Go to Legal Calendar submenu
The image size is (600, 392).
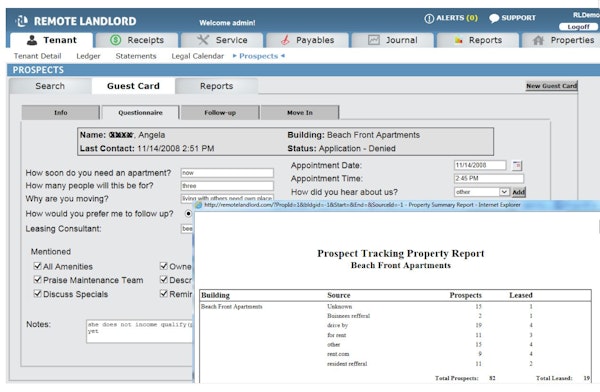197,56
